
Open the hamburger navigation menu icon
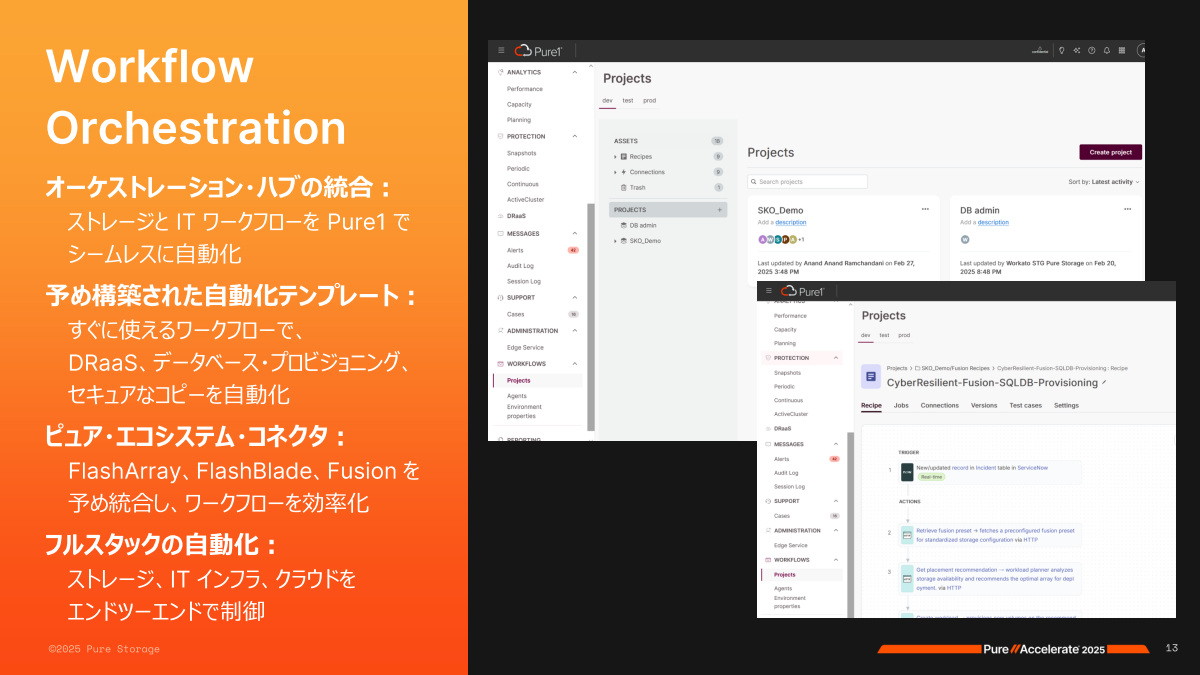[x=500, y=50]
